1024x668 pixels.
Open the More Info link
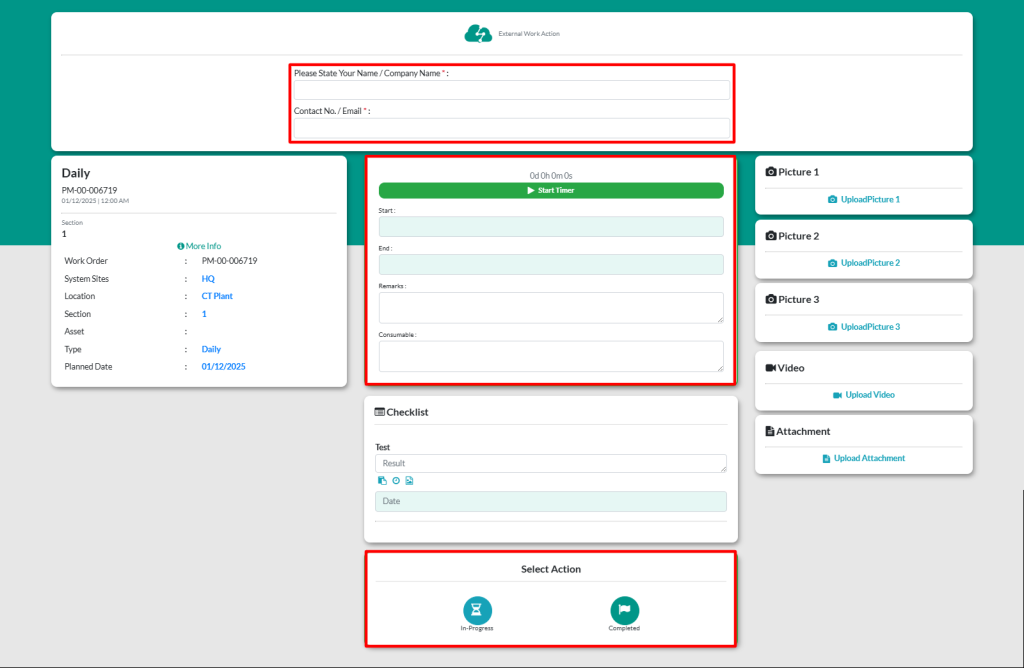[x=199, y=246]
